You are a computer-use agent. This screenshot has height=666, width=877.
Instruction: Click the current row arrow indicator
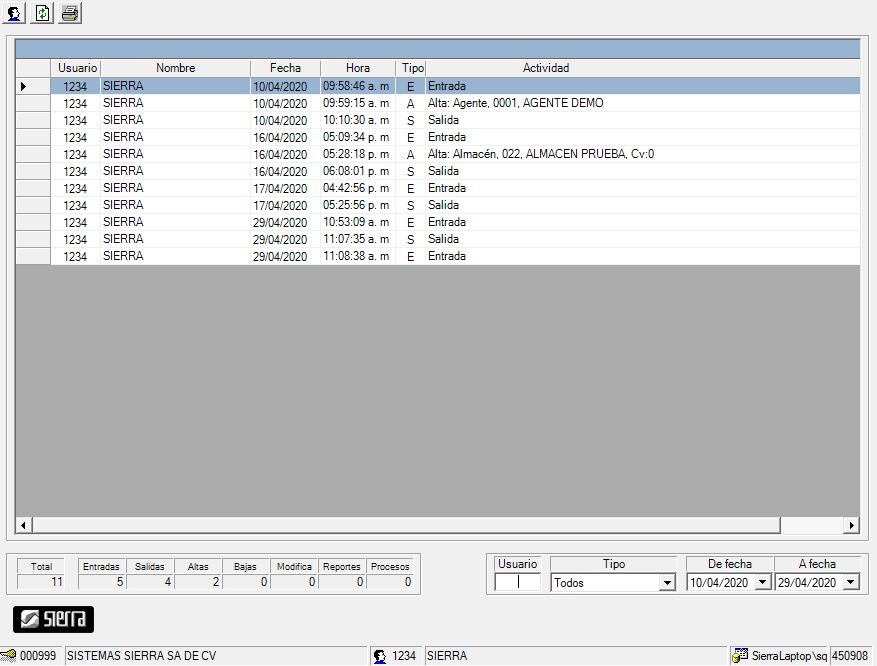(23, 87)
